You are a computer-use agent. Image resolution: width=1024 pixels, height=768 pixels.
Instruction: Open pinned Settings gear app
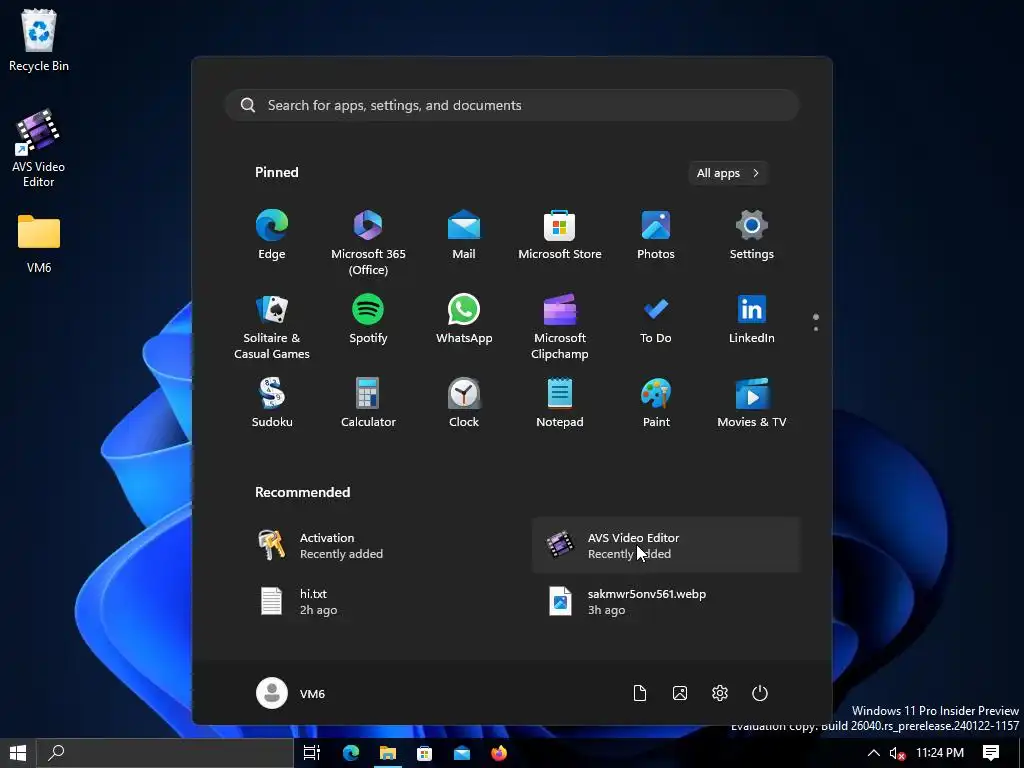(x=752, y=235)
